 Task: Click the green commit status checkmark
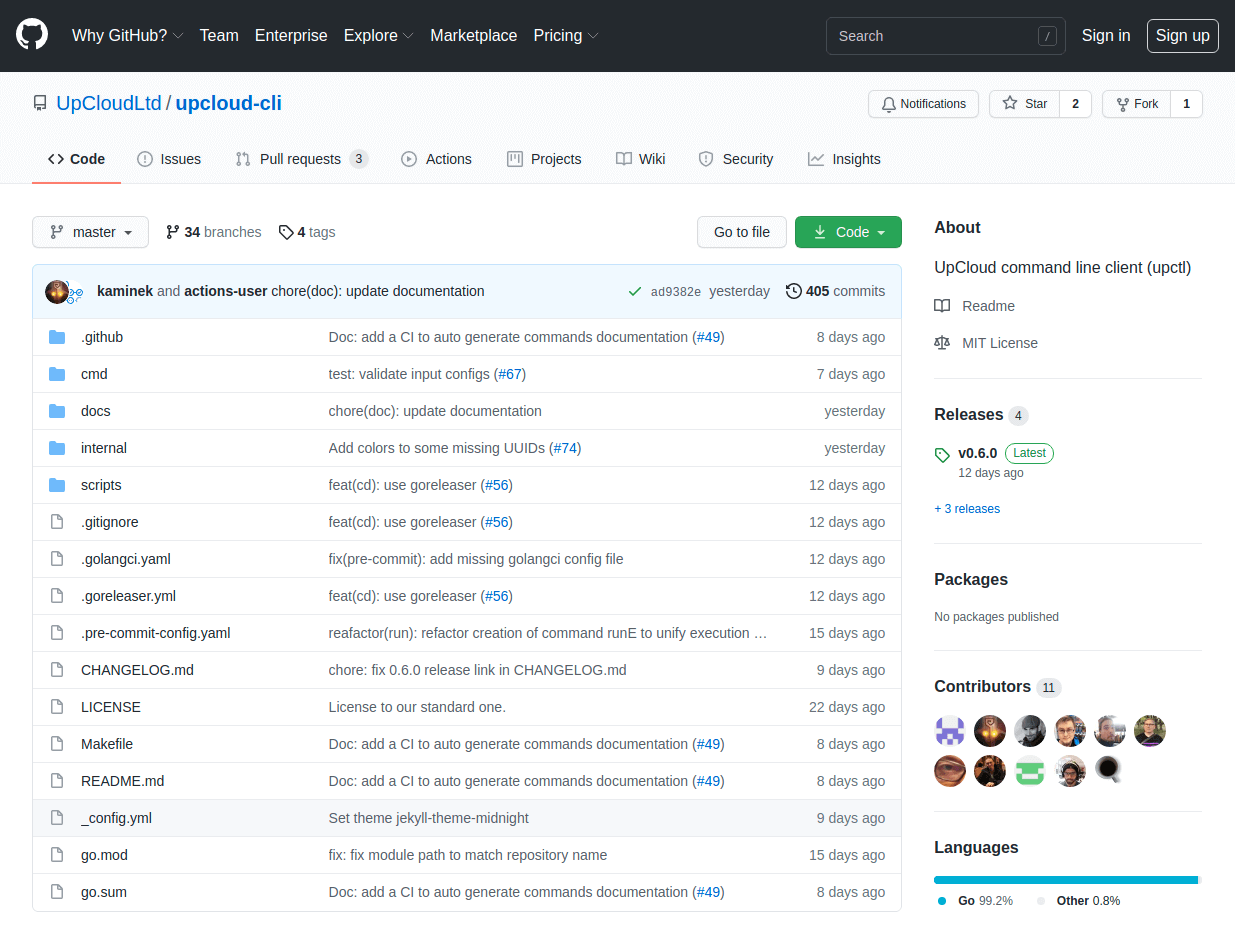pyautogui.click(x=634, y=291)
